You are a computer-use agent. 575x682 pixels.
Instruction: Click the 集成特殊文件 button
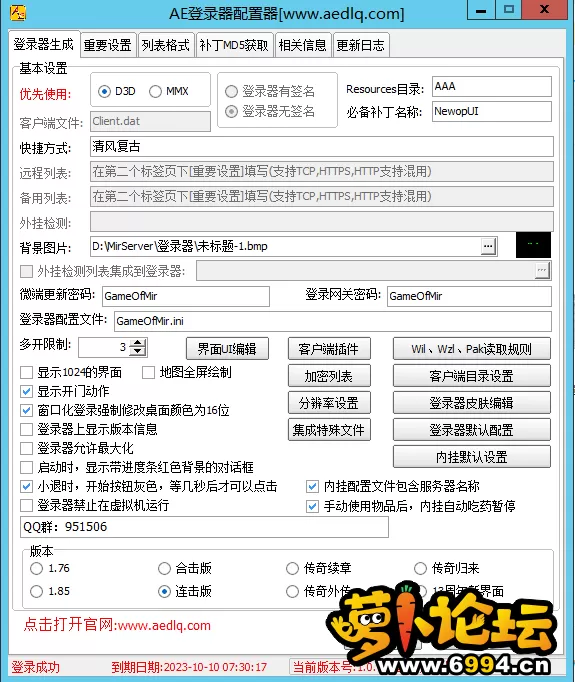329,430
